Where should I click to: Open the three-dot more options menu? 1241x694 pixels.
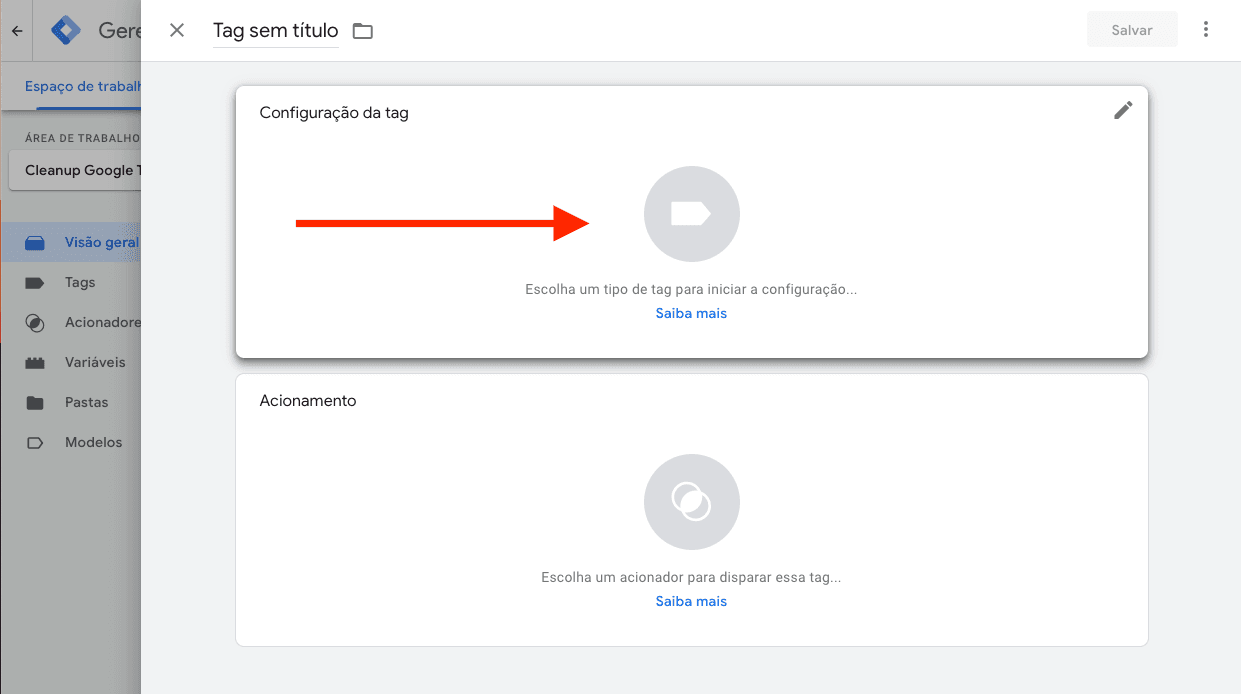point(1206,30)
